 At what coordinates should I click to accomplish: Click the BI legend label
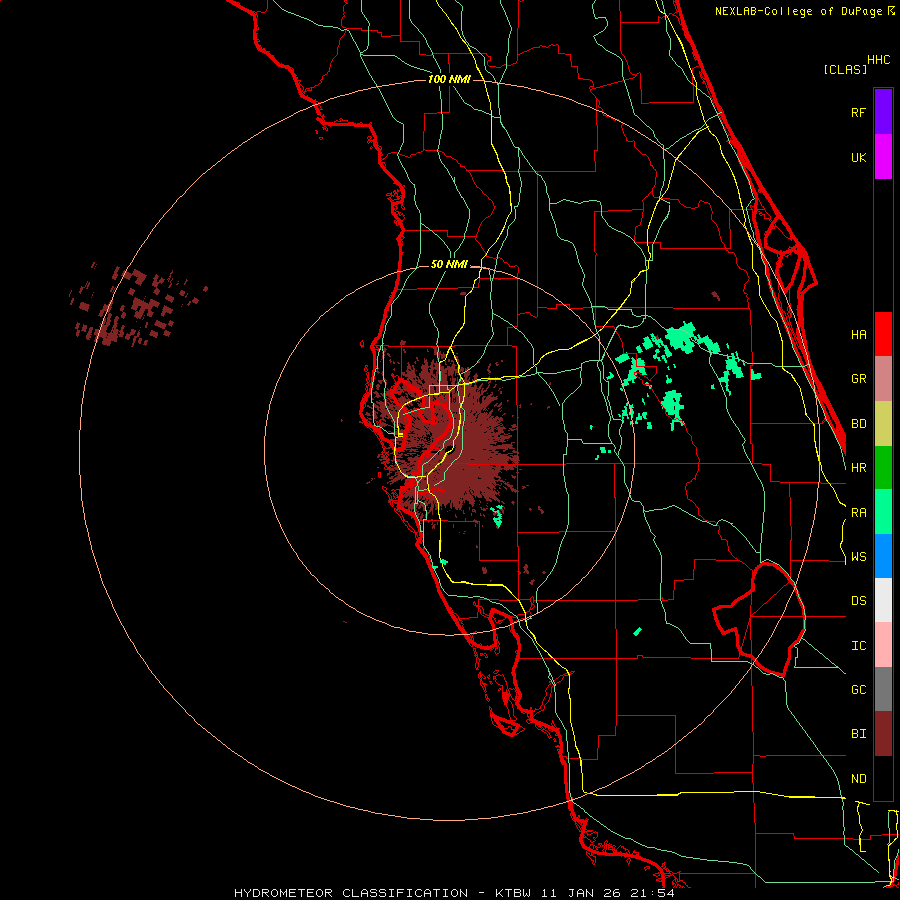(x=858, y=734)
